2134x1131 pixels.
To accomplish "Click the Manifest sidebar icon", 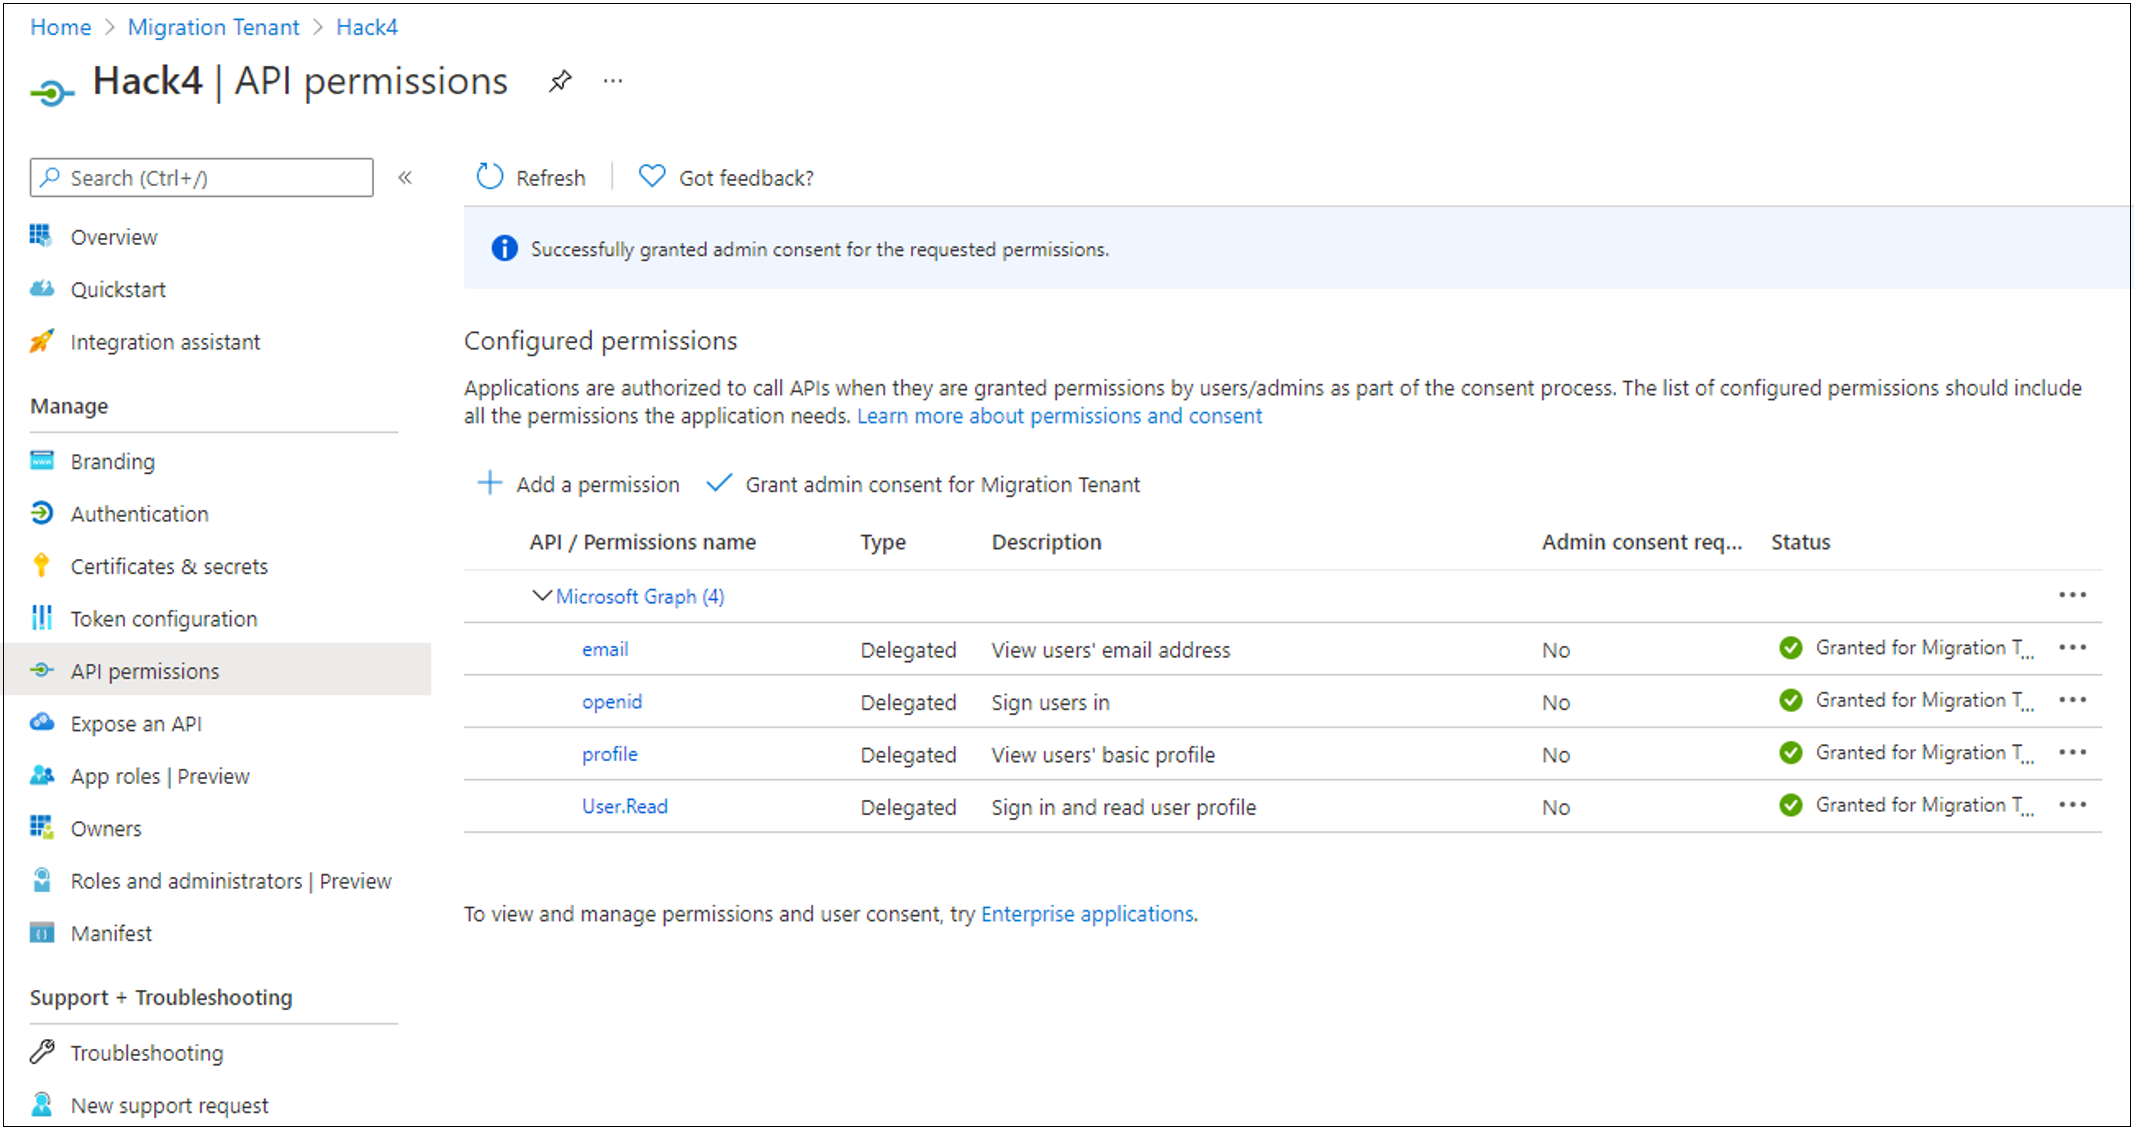I will click(x=40, y=932).
